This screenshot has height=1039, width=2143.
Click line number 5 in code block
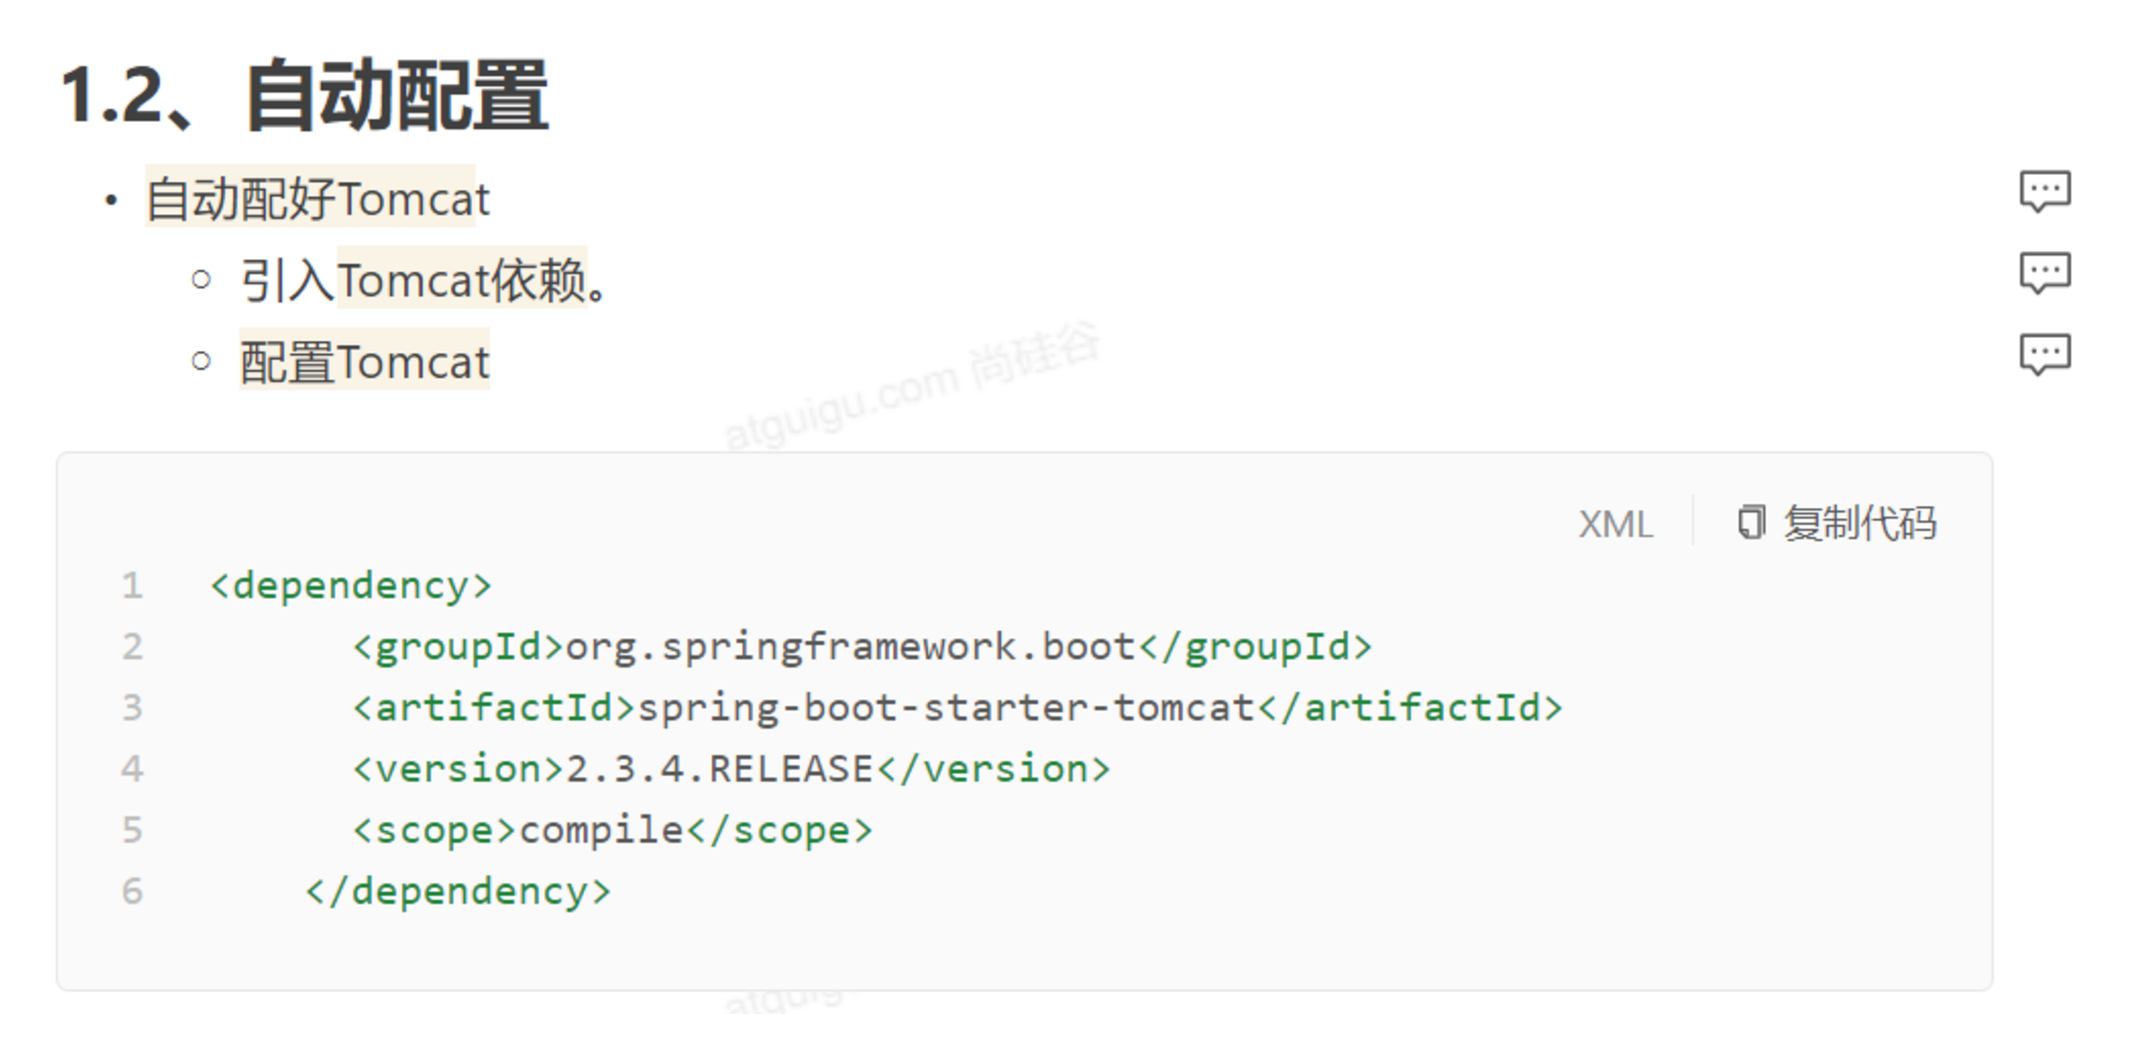[x=132, y=830]
